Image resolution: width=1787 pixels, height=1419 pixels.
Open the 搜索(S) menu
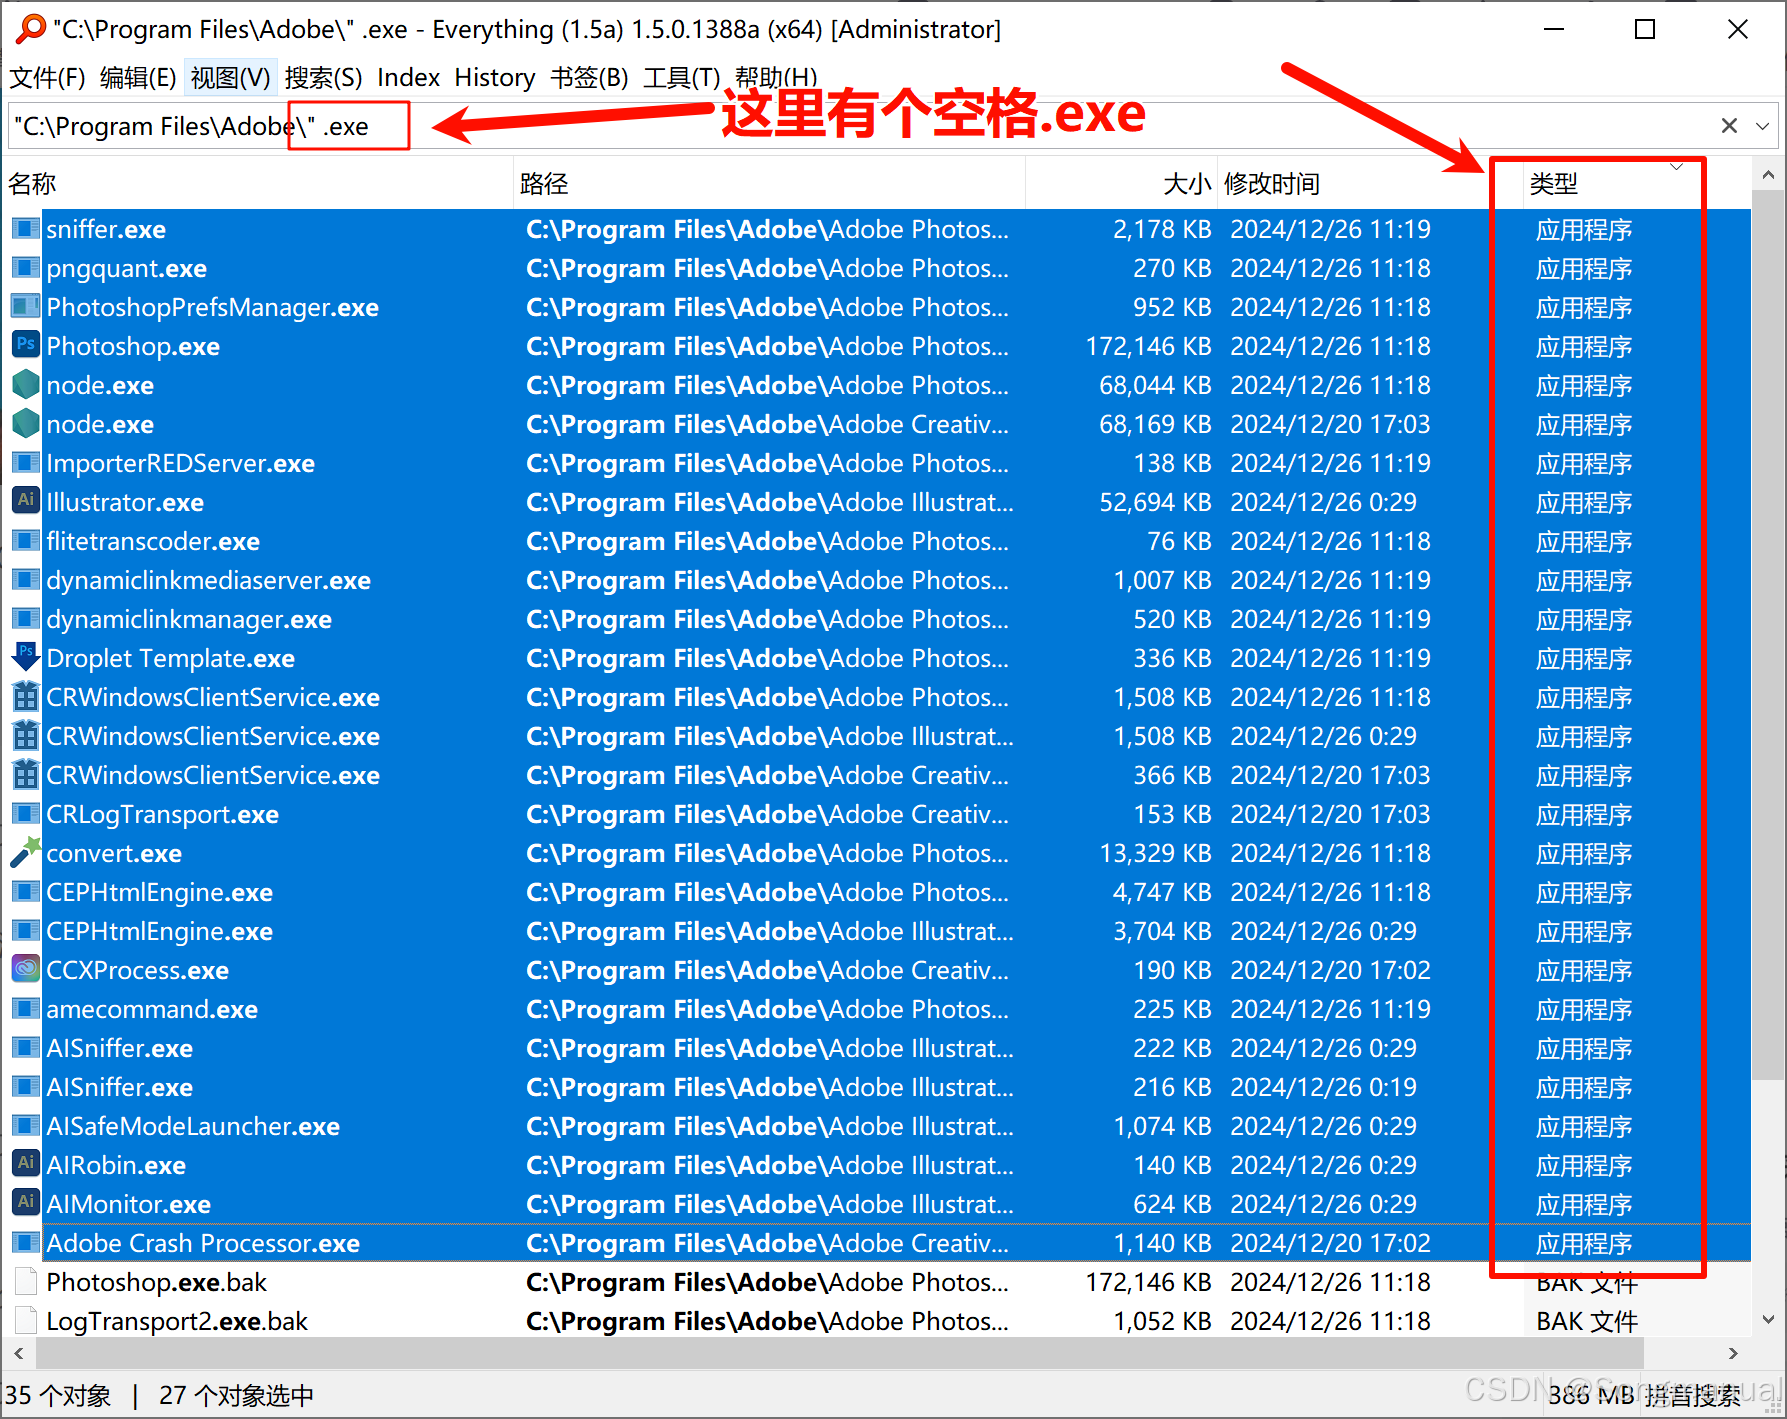[323, 78]
